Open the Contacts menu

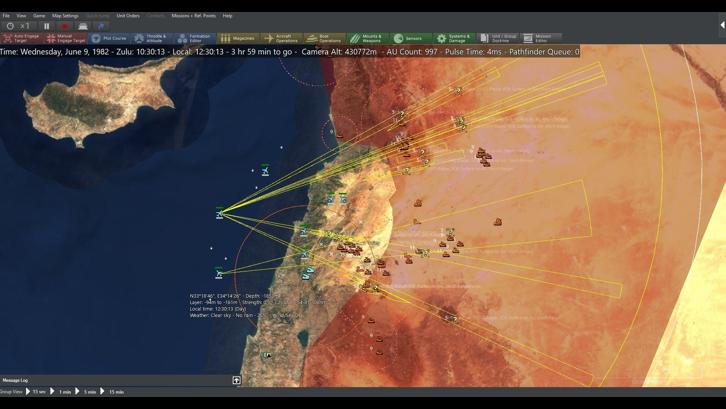tap(156, 16)
